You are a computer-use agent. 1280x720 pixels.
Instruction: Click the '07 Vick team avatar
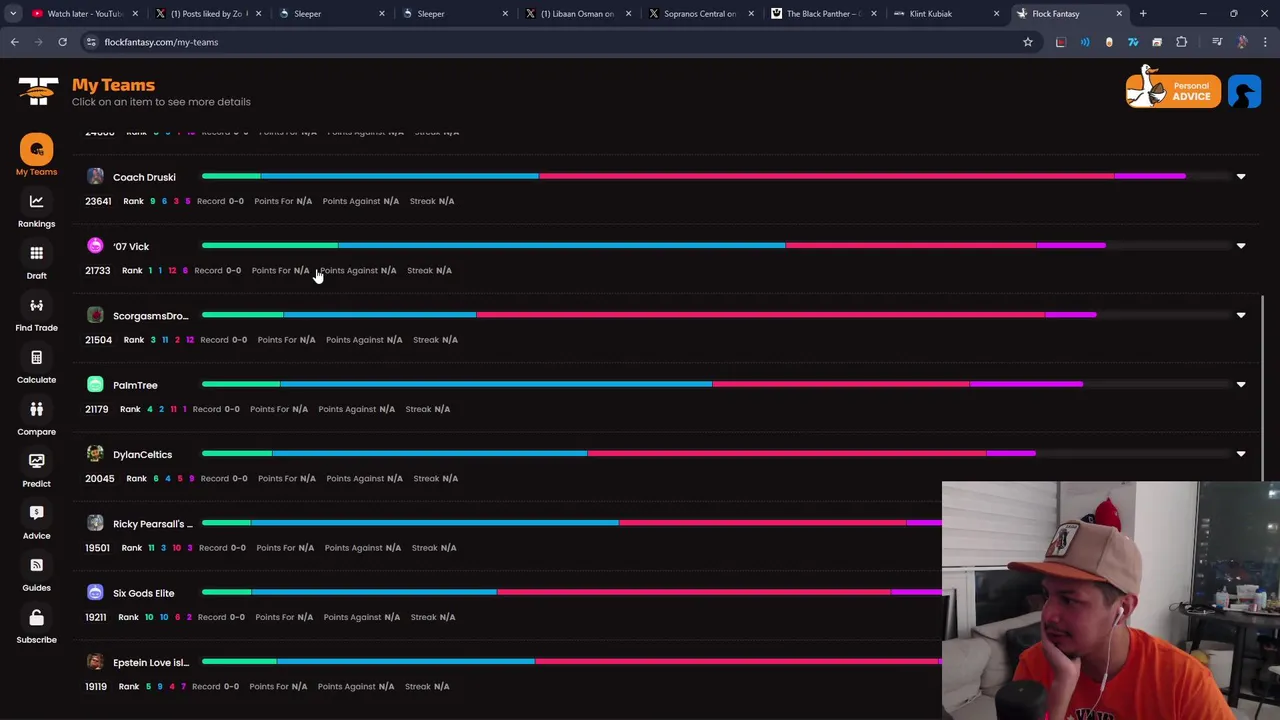pyautogui.click(x=95, y=246)
